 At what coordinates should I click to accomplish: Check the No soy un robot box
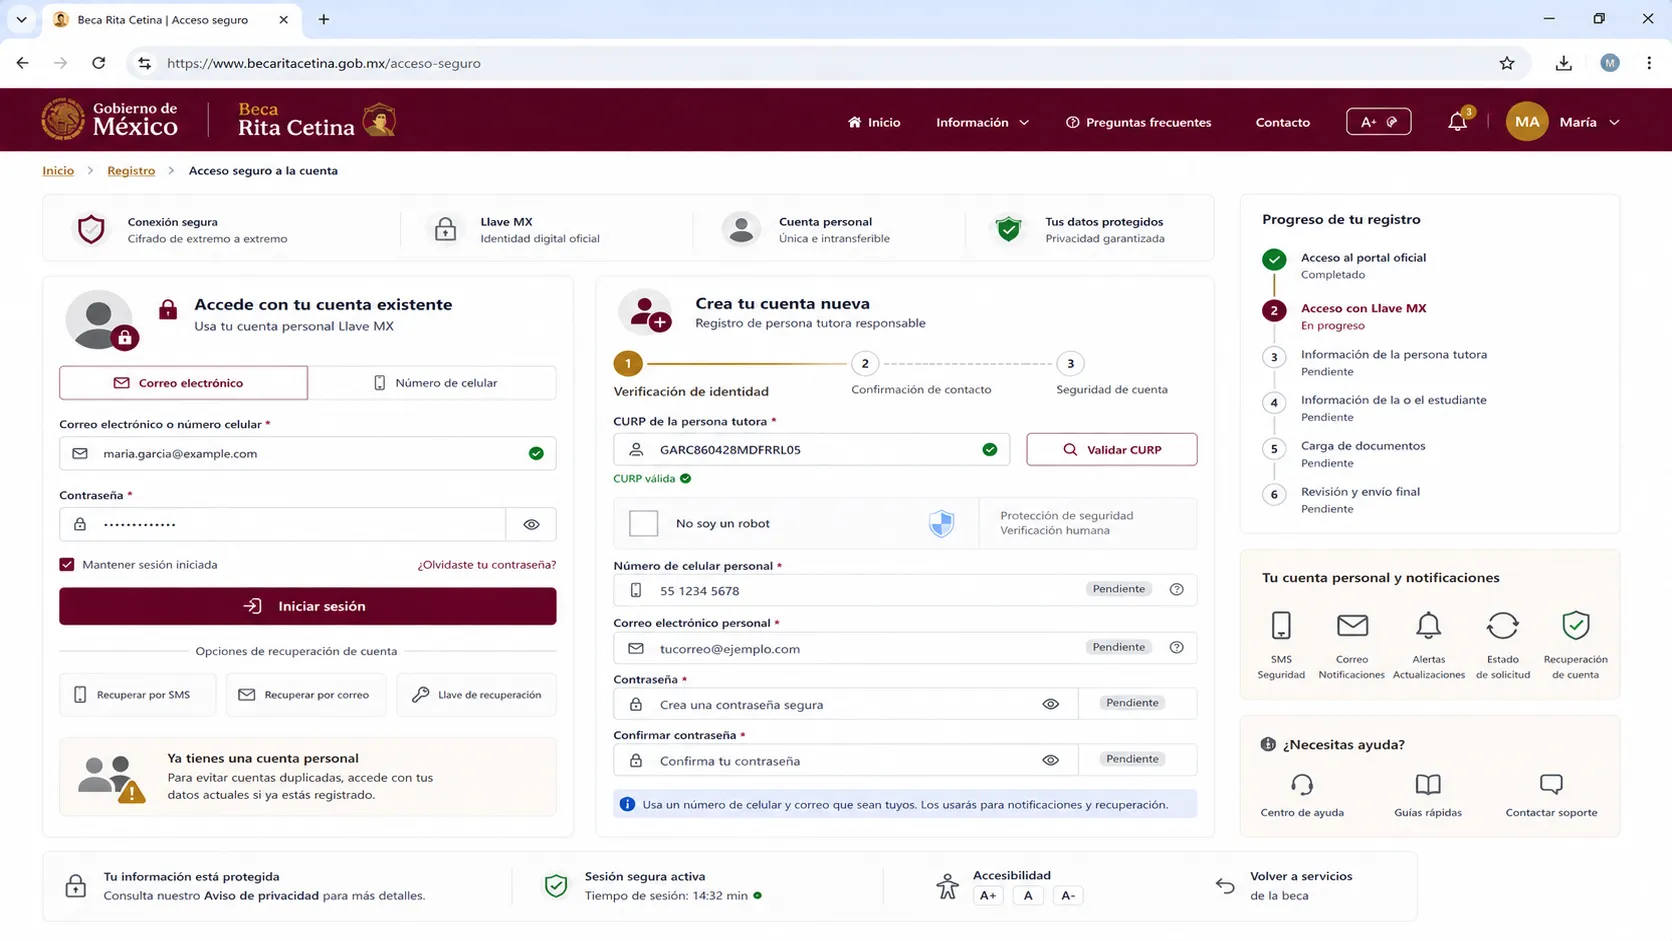644,523
